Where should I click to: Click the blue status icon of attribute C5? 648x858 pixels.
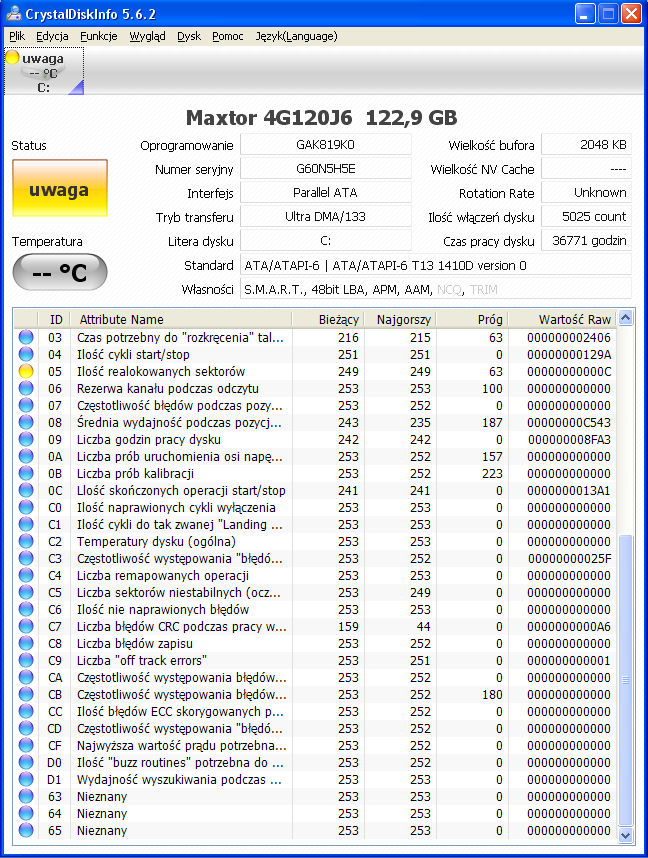coord(26,593)
